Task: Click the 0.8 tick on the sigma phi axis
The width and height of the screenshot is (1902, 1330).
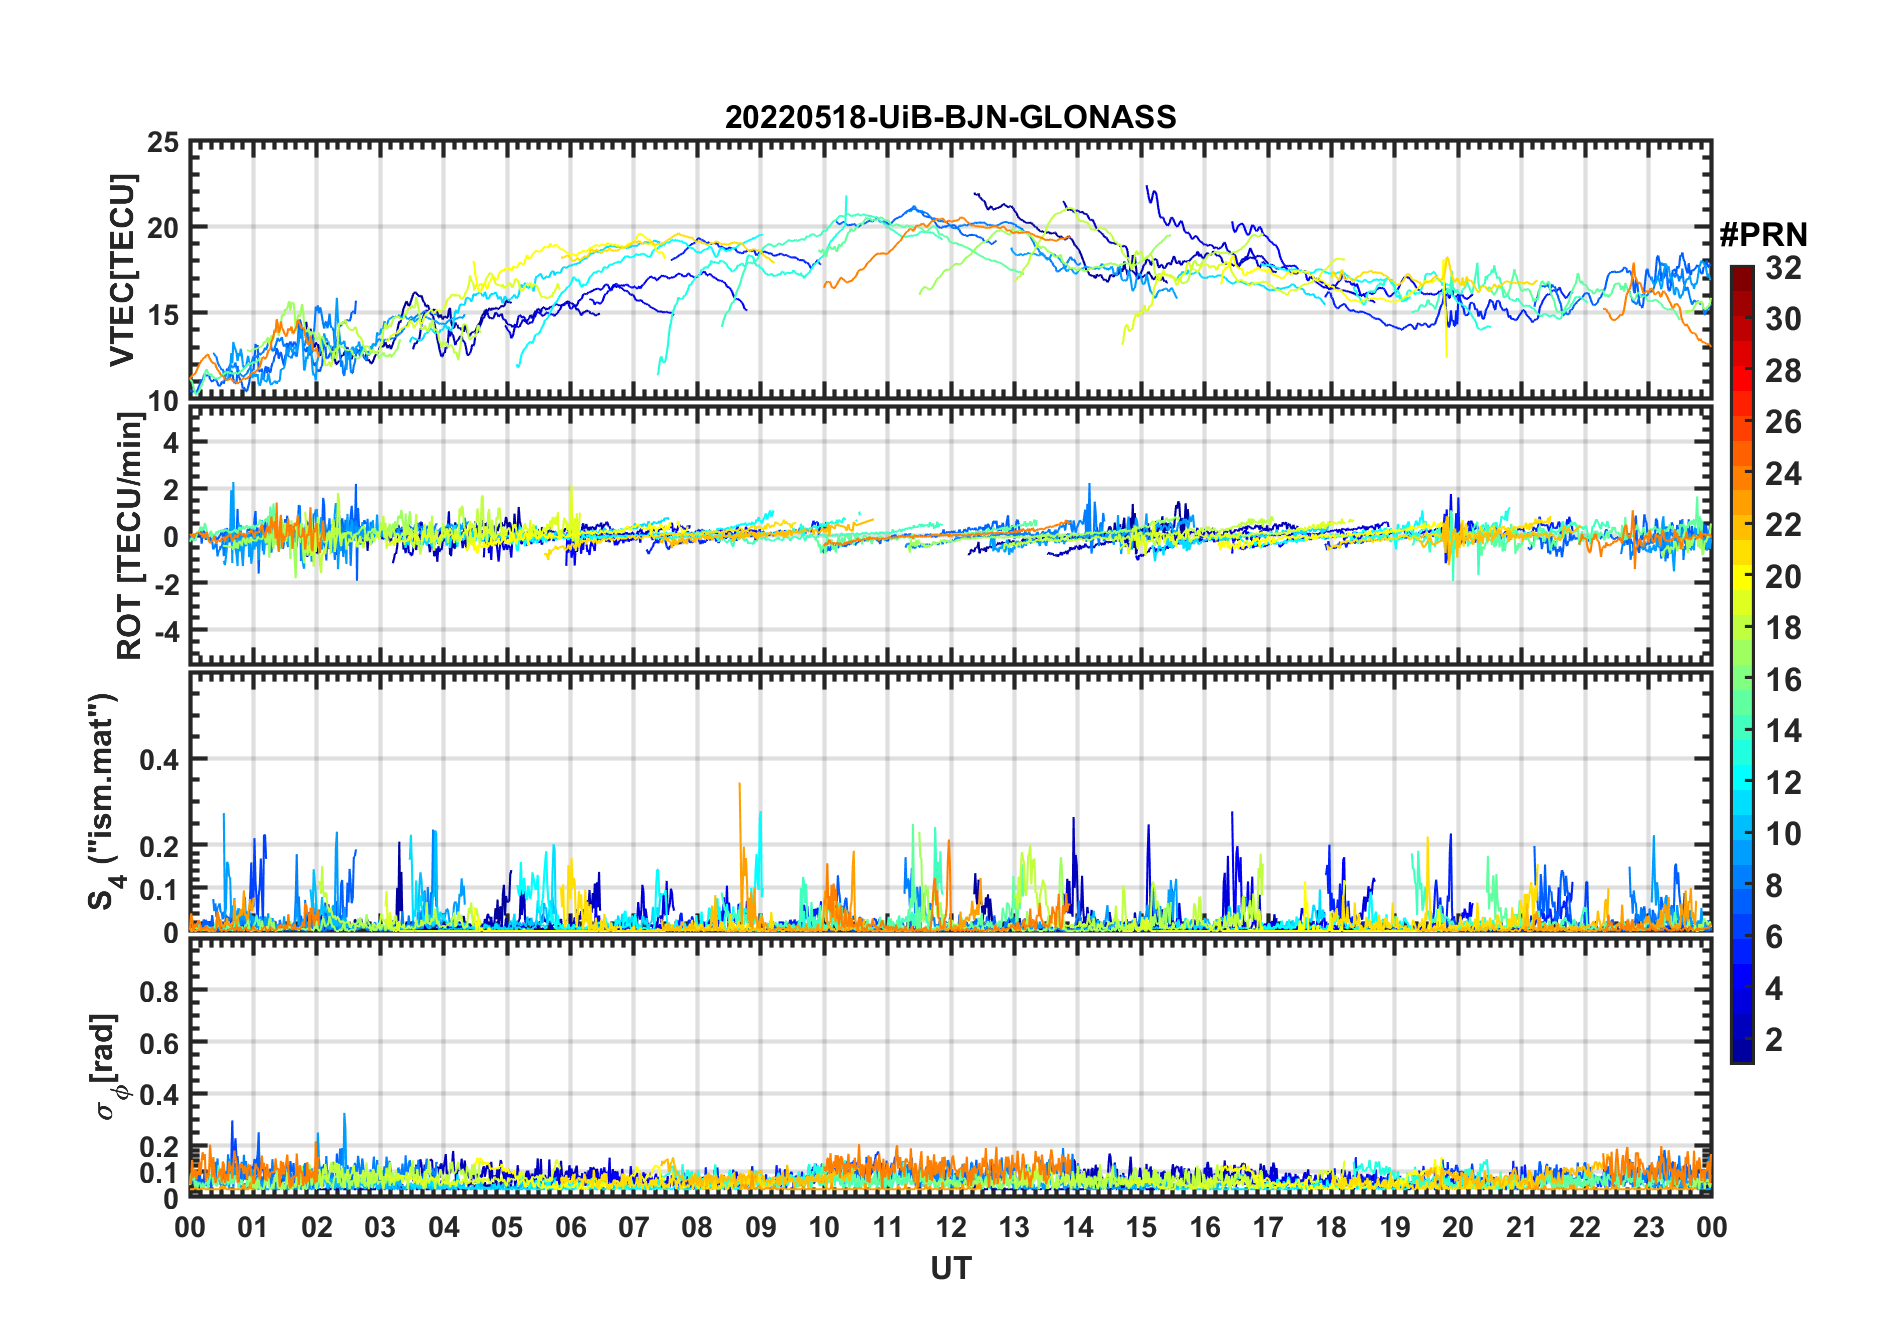Action: pos(159,992)
